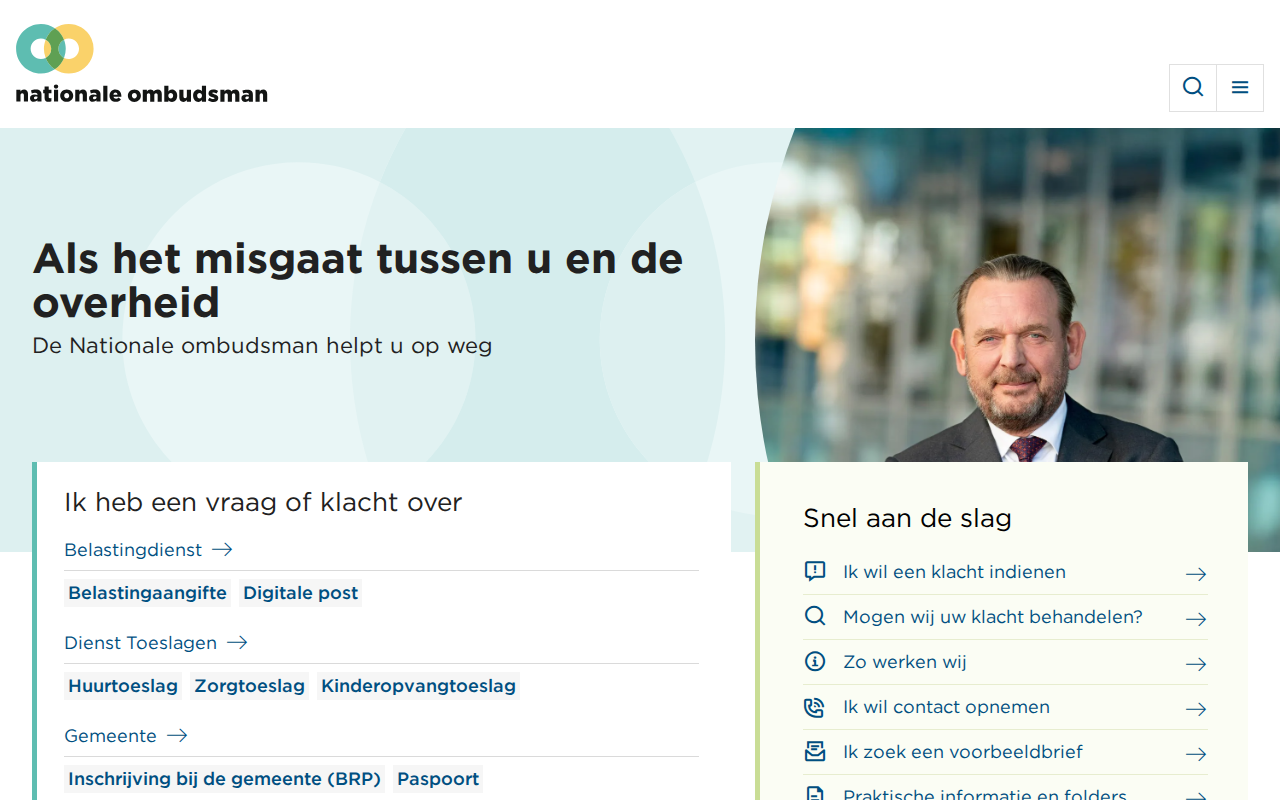Click text 'De Nationale ombudsman helpt u op weg'
1280x800 pixels.
[x=262, y=346]
